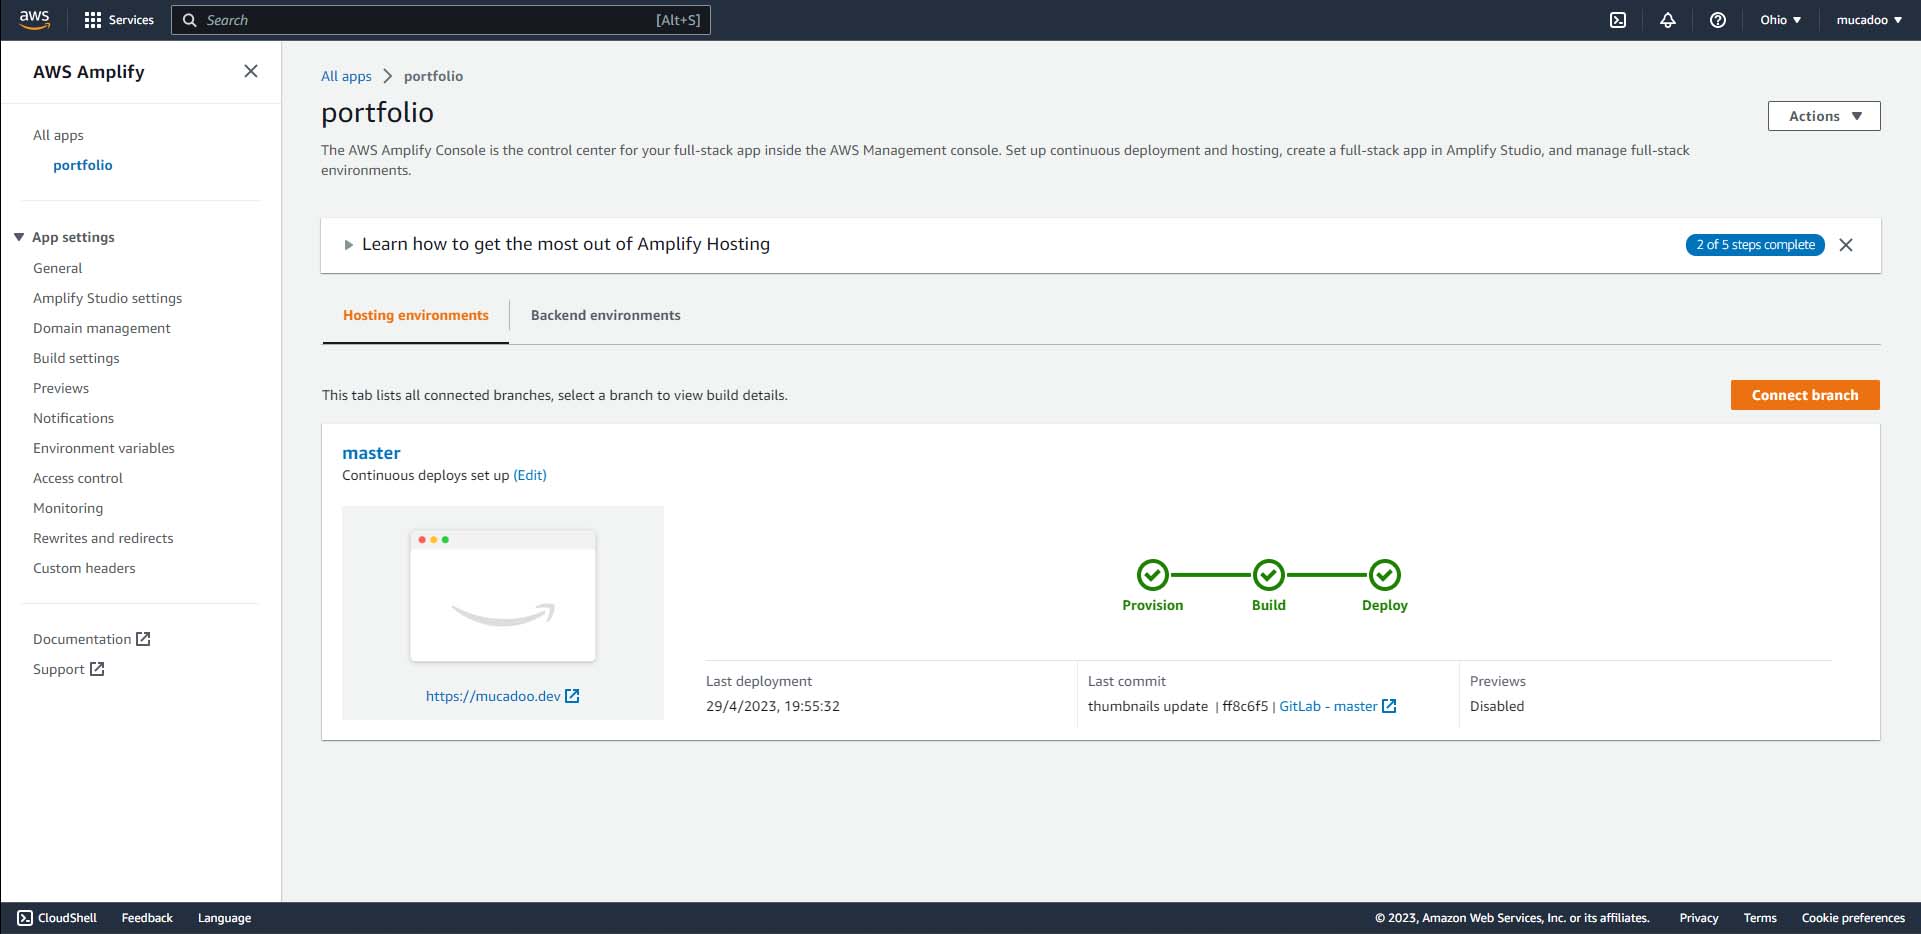1921x934 pixels.
Task: Open the Language selector in footer
Action: (x=225, y=918)
